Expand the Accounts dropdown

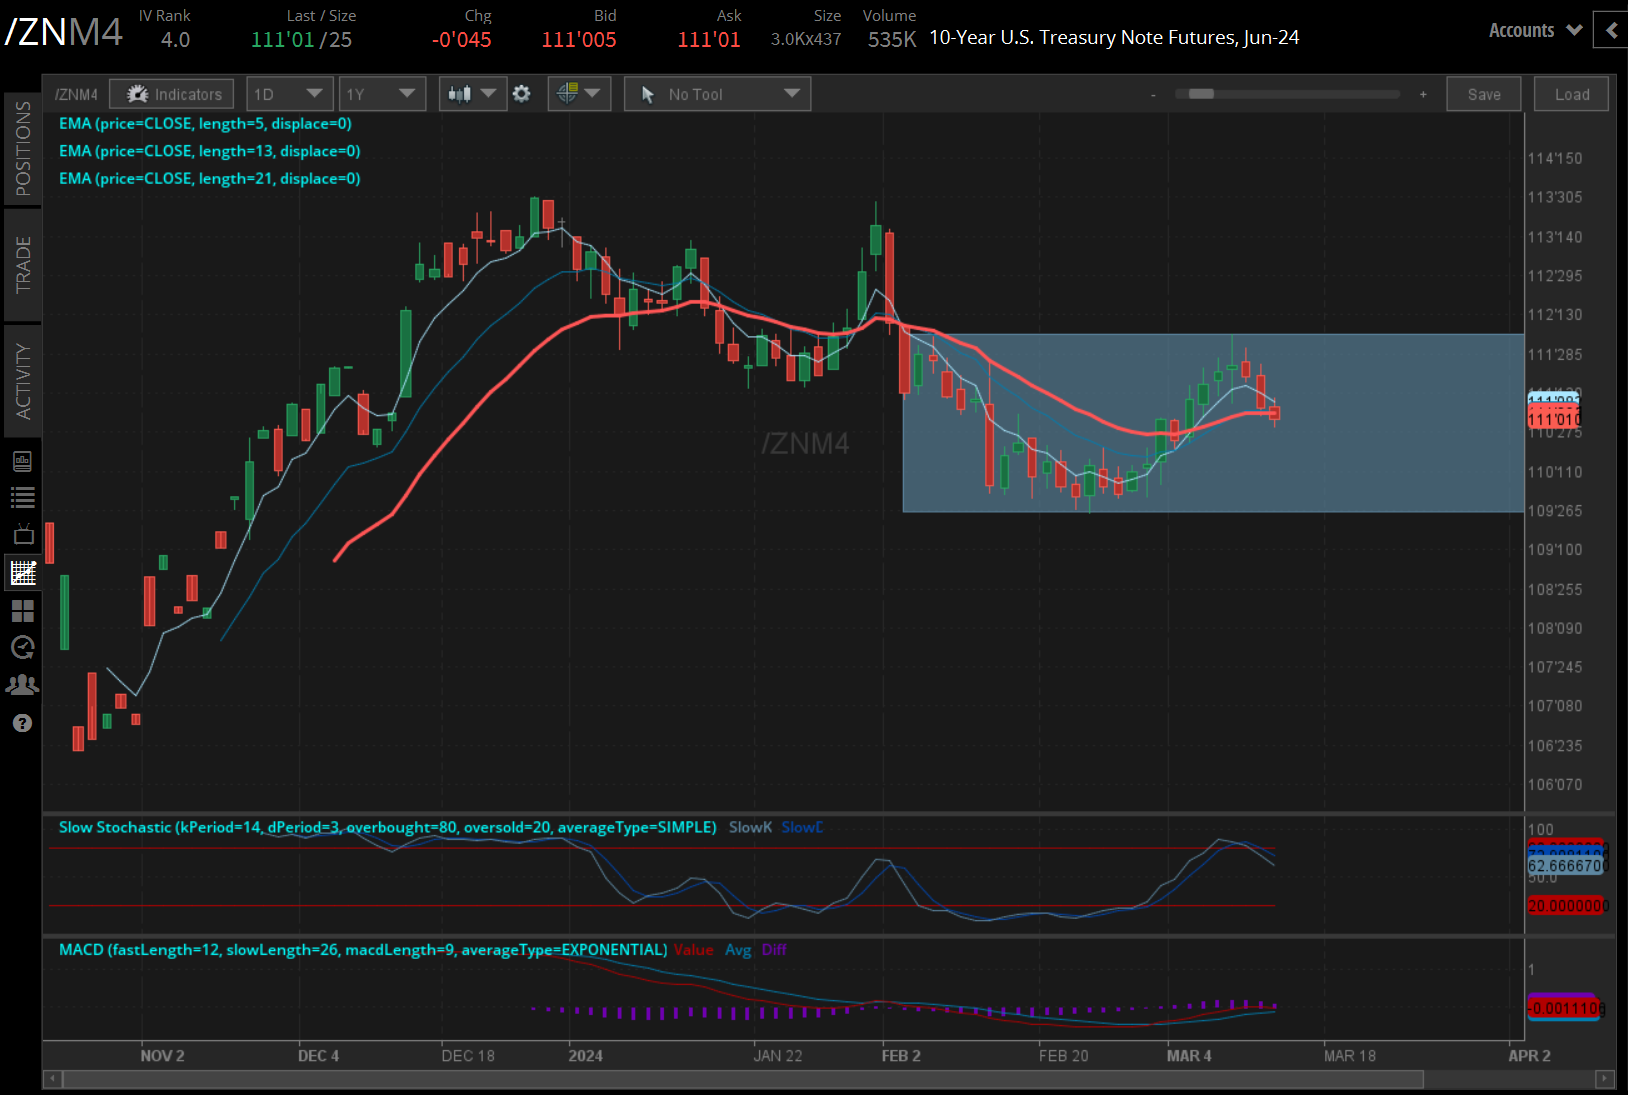click(1535, 31)
